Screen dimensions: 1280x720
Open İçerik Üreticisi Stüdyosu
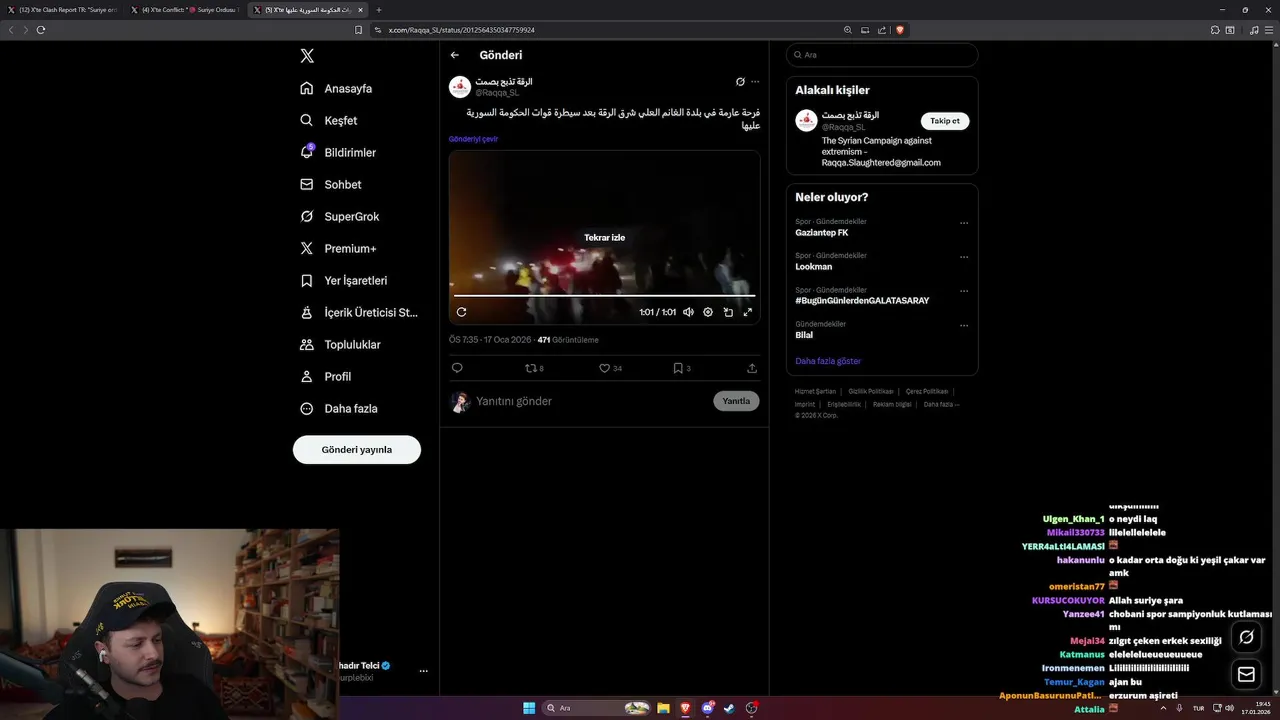click(359, 312)
